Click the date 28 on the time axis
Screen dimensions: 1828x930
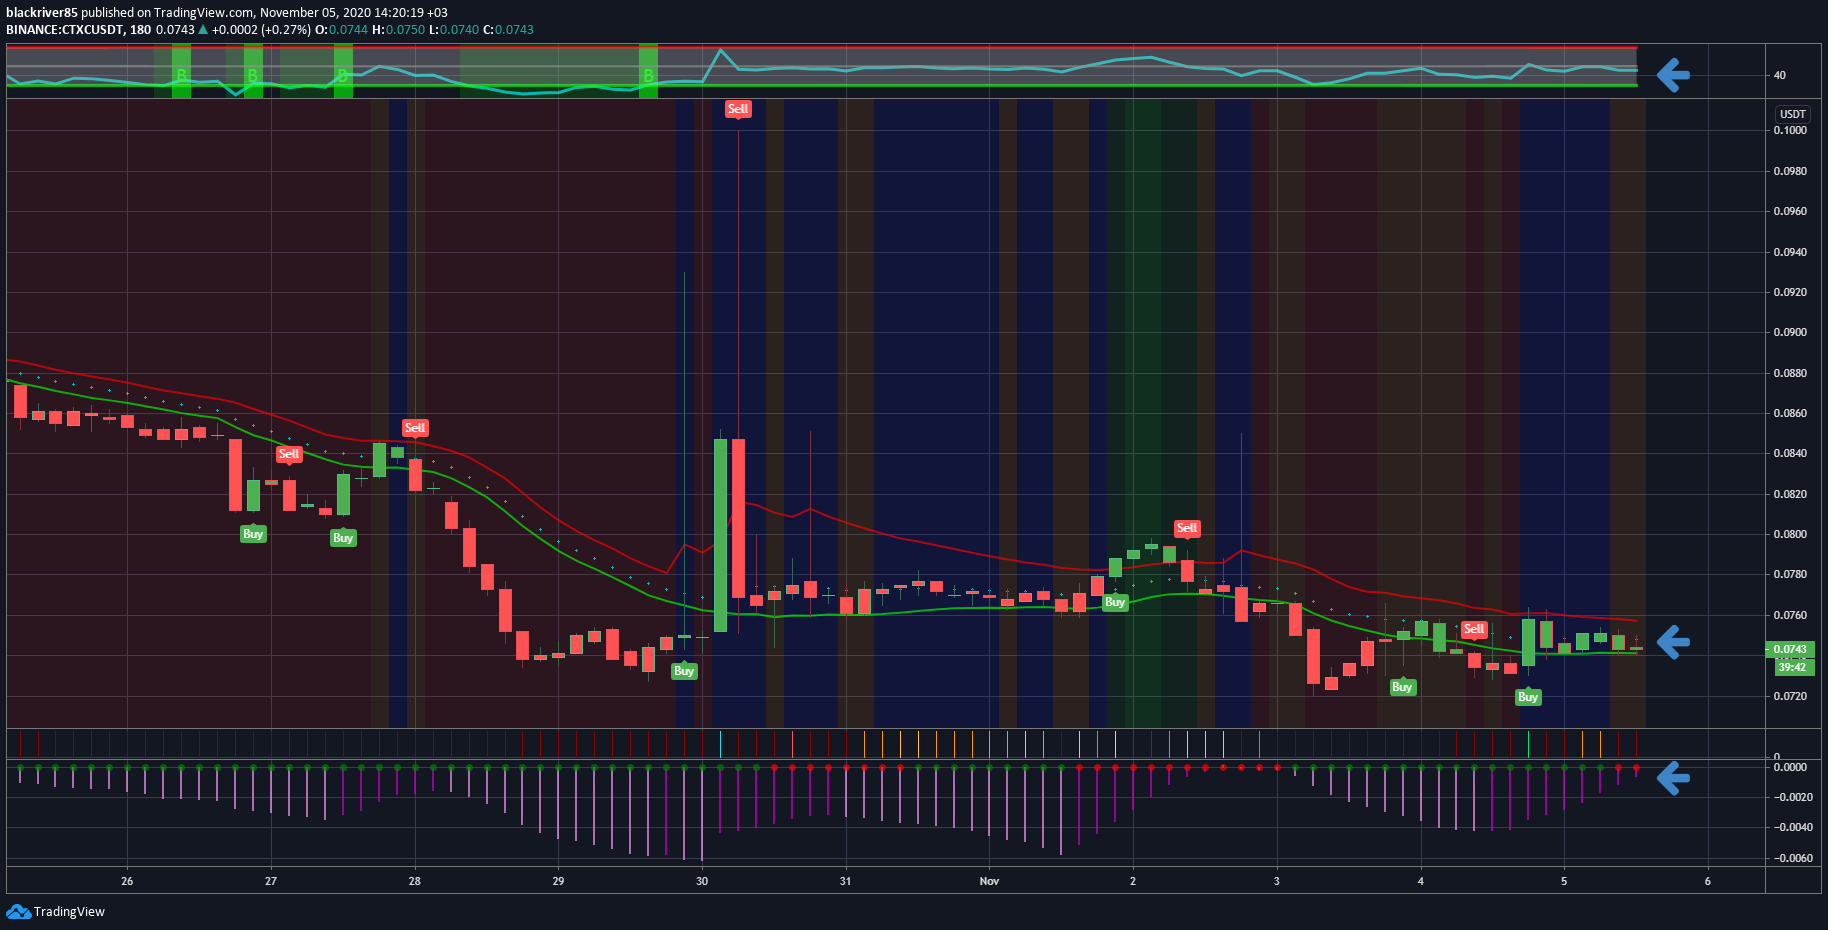coord(415,881)
